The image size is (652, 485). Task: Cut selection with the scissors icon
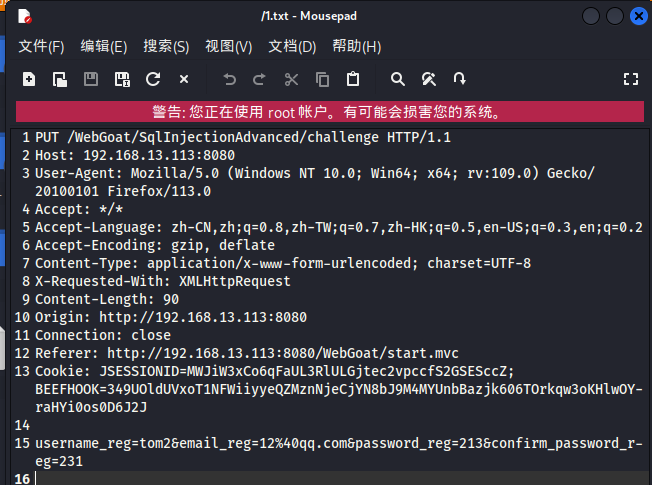point(291,79)
